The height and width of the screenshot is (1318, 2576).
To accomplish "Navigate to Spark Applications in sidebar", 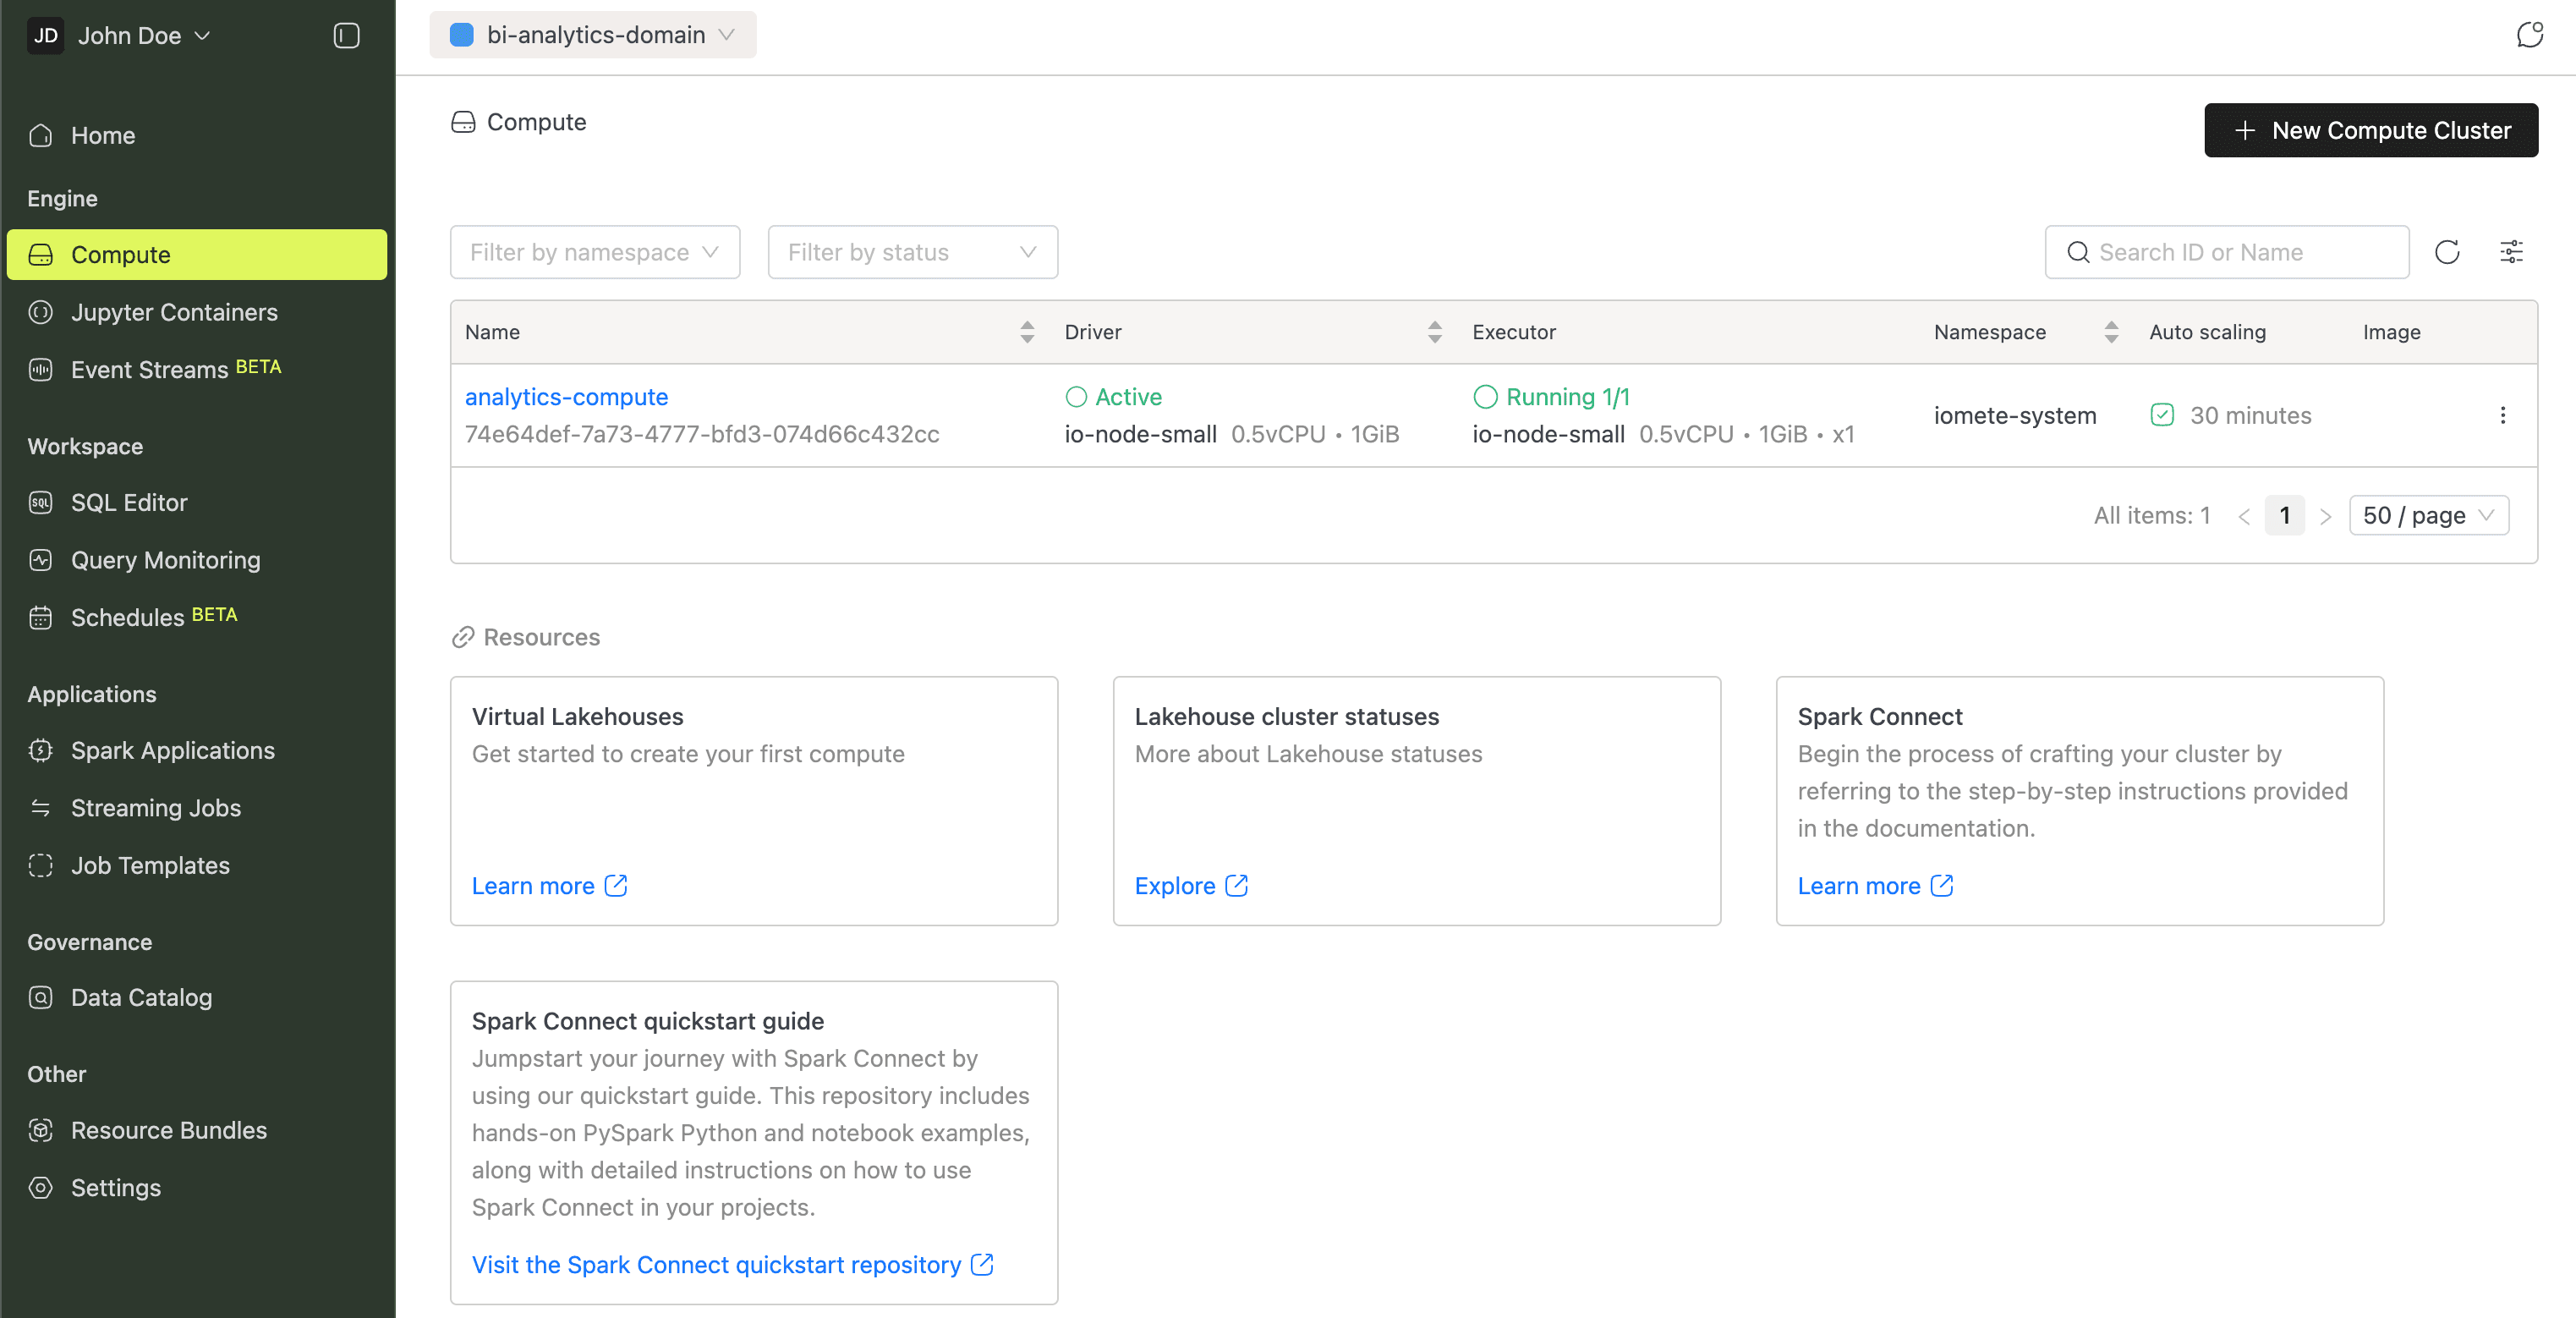I will coord(172,750).
